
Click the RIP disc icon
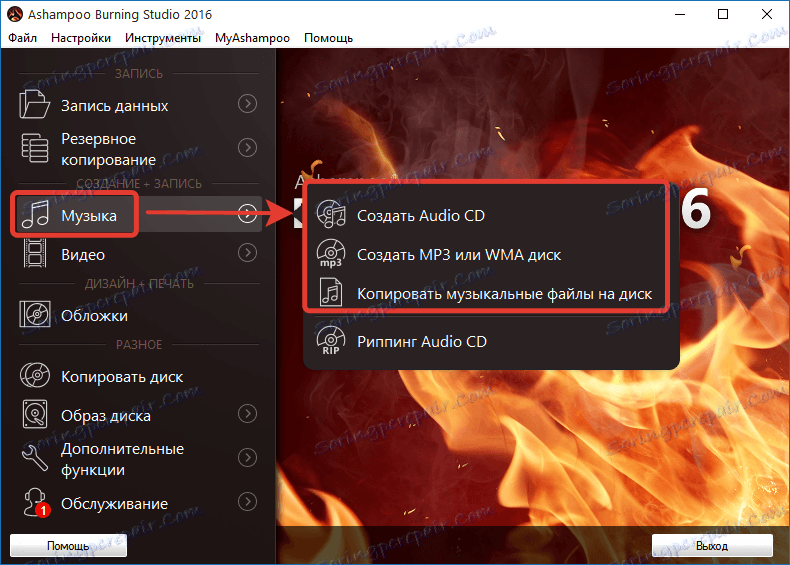pyautogui.click(x=331, y=341)
